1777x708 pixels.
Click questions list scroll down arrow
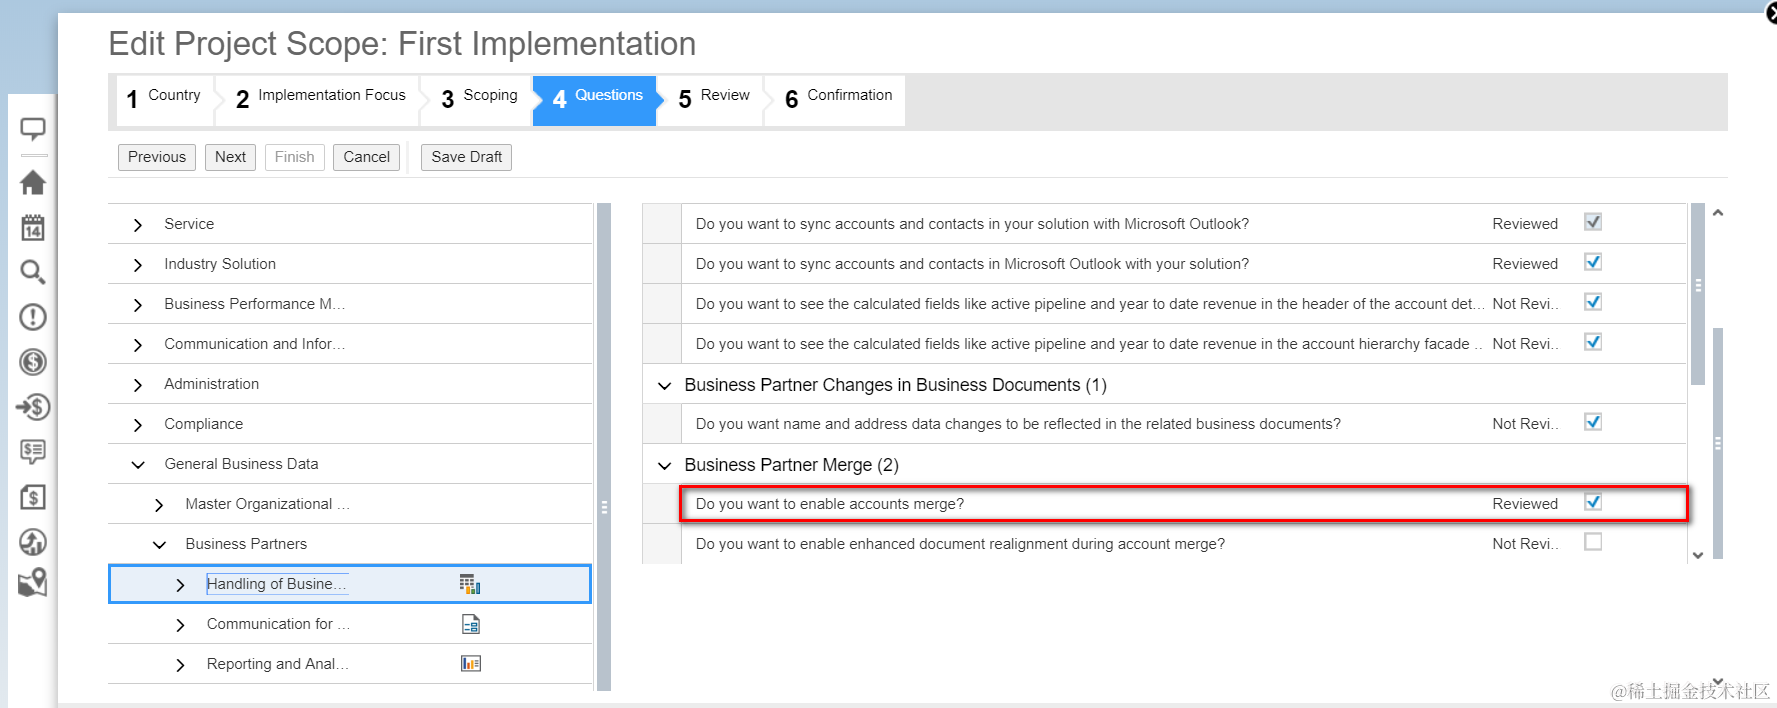click(1698, 555)
